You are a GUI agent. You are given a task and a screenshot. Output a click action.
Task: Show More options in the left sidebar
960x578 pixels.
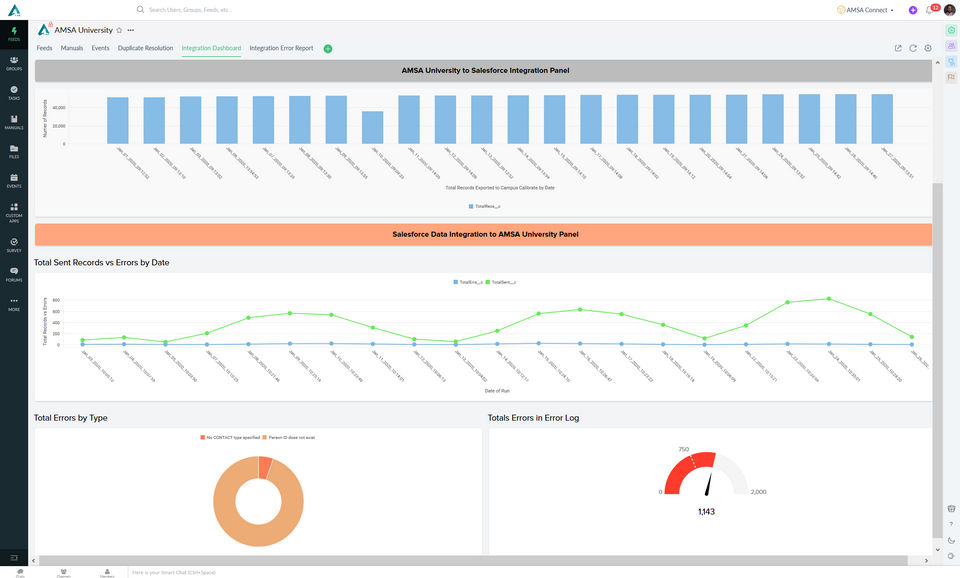click(13, 304)
